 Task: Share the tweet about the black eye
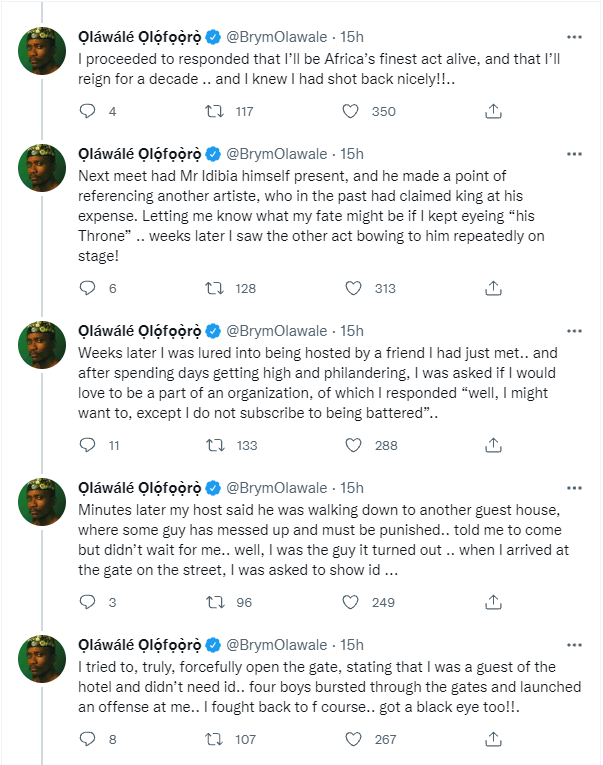(492, 741)
